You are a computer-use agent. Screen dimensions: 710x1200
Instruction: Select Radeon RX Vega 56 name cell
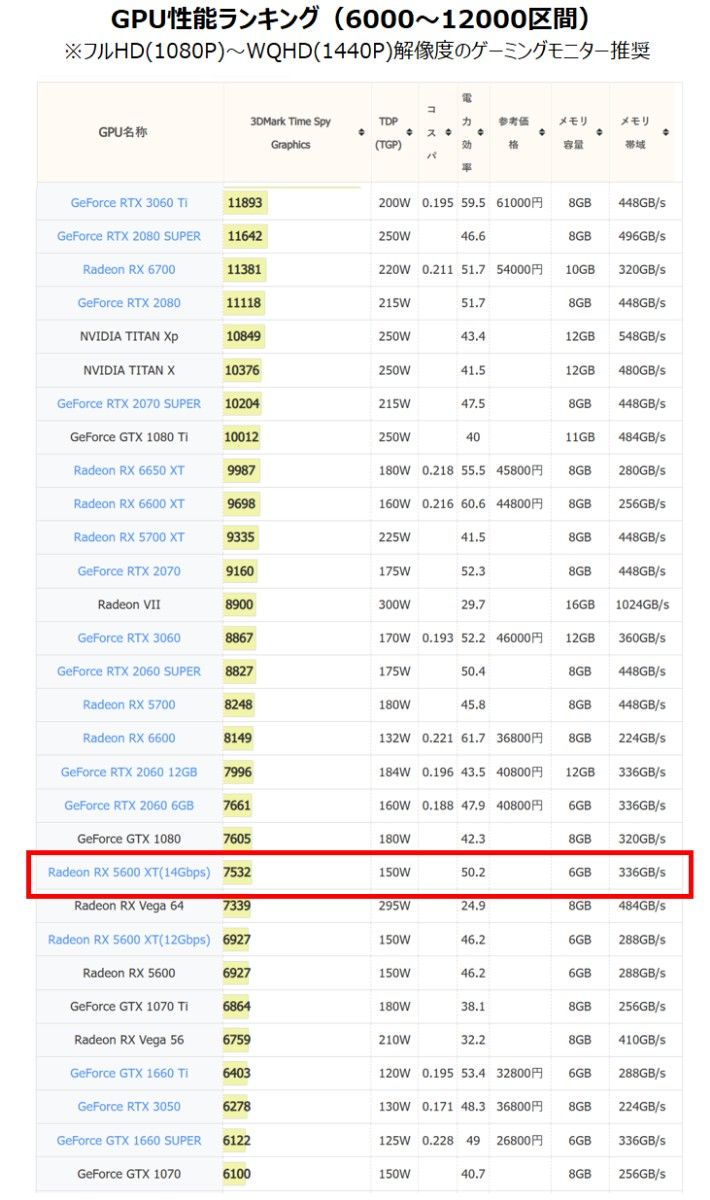tap(130, 1040)
